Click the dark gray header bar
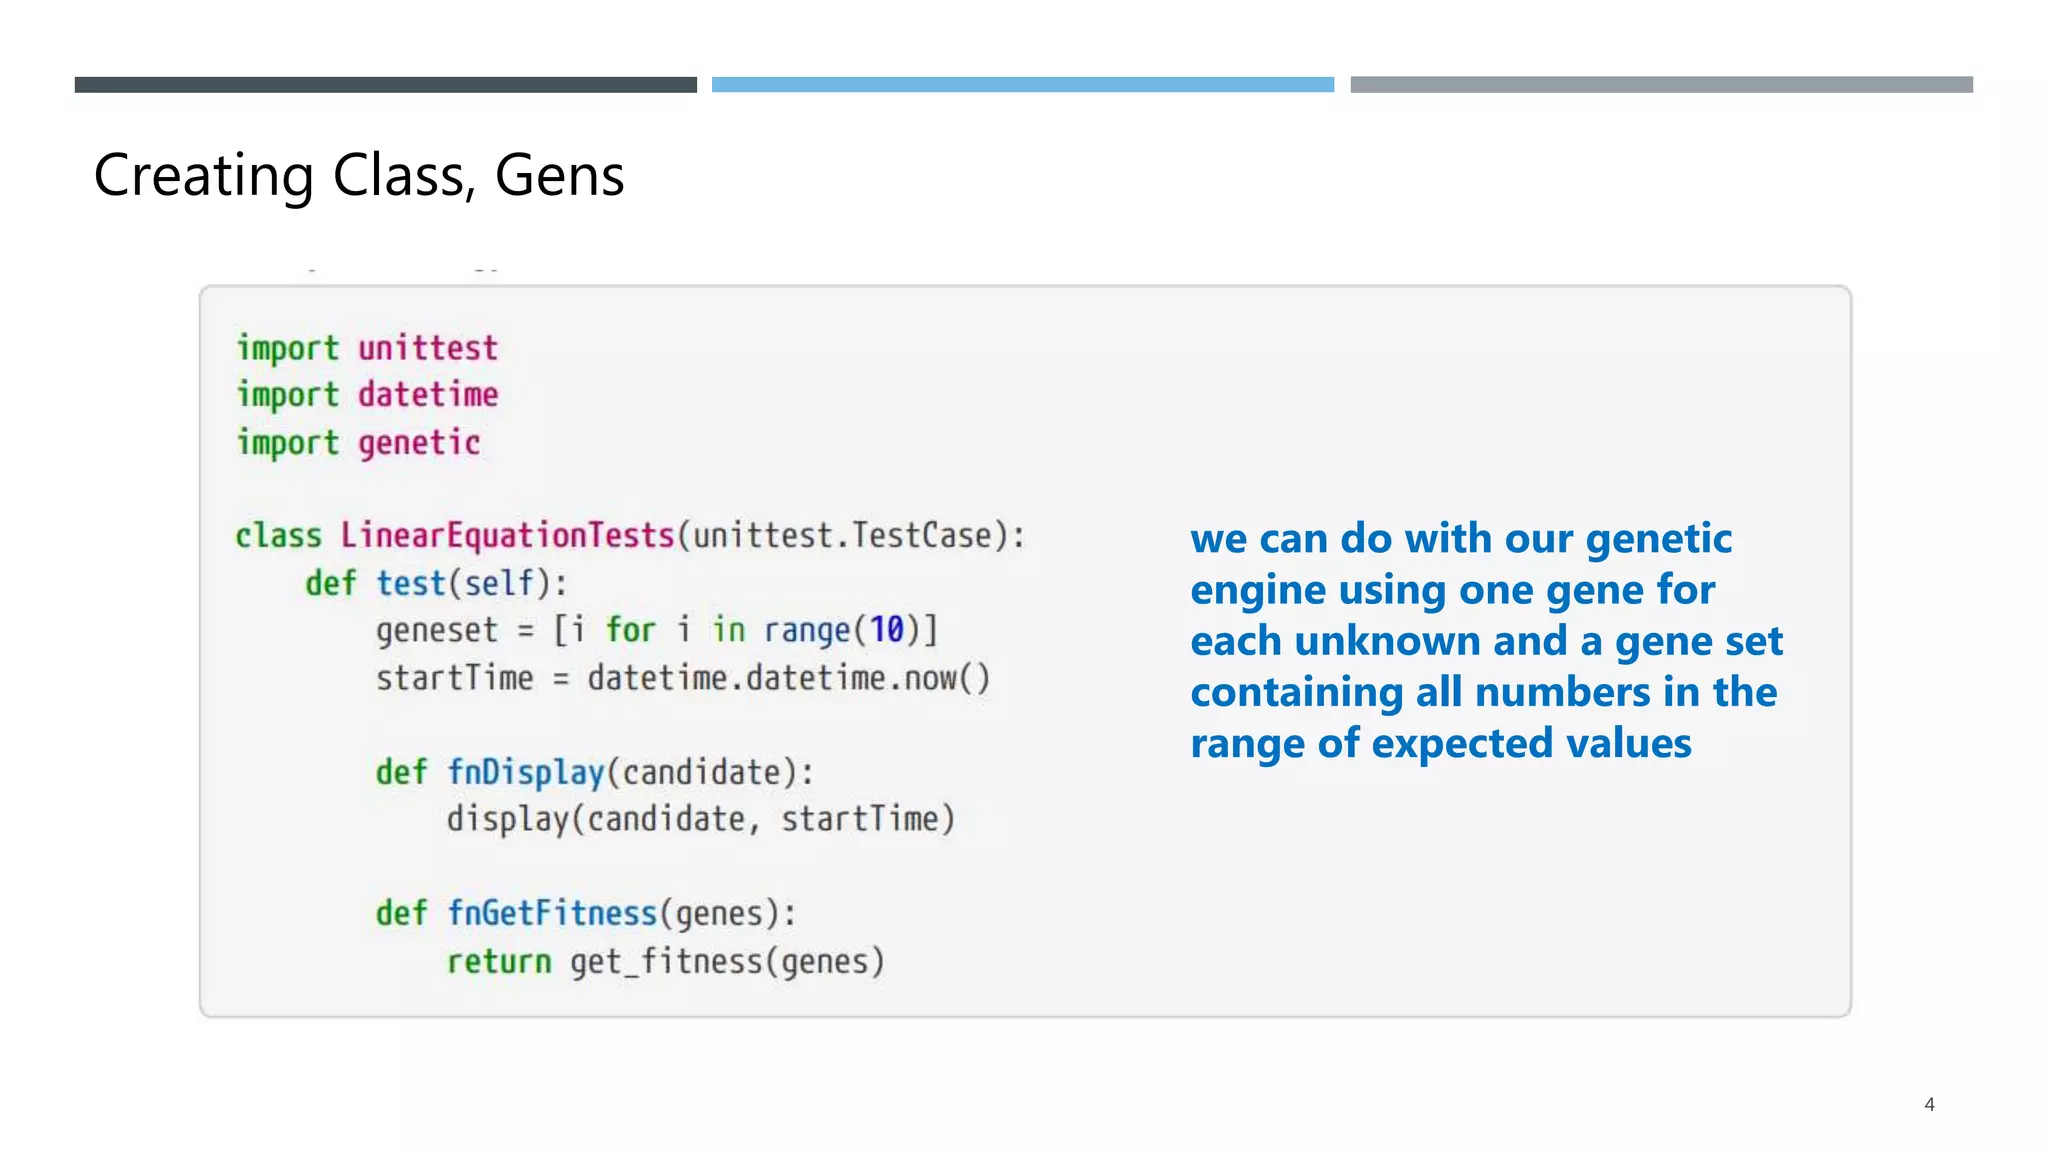 point(385,85)
